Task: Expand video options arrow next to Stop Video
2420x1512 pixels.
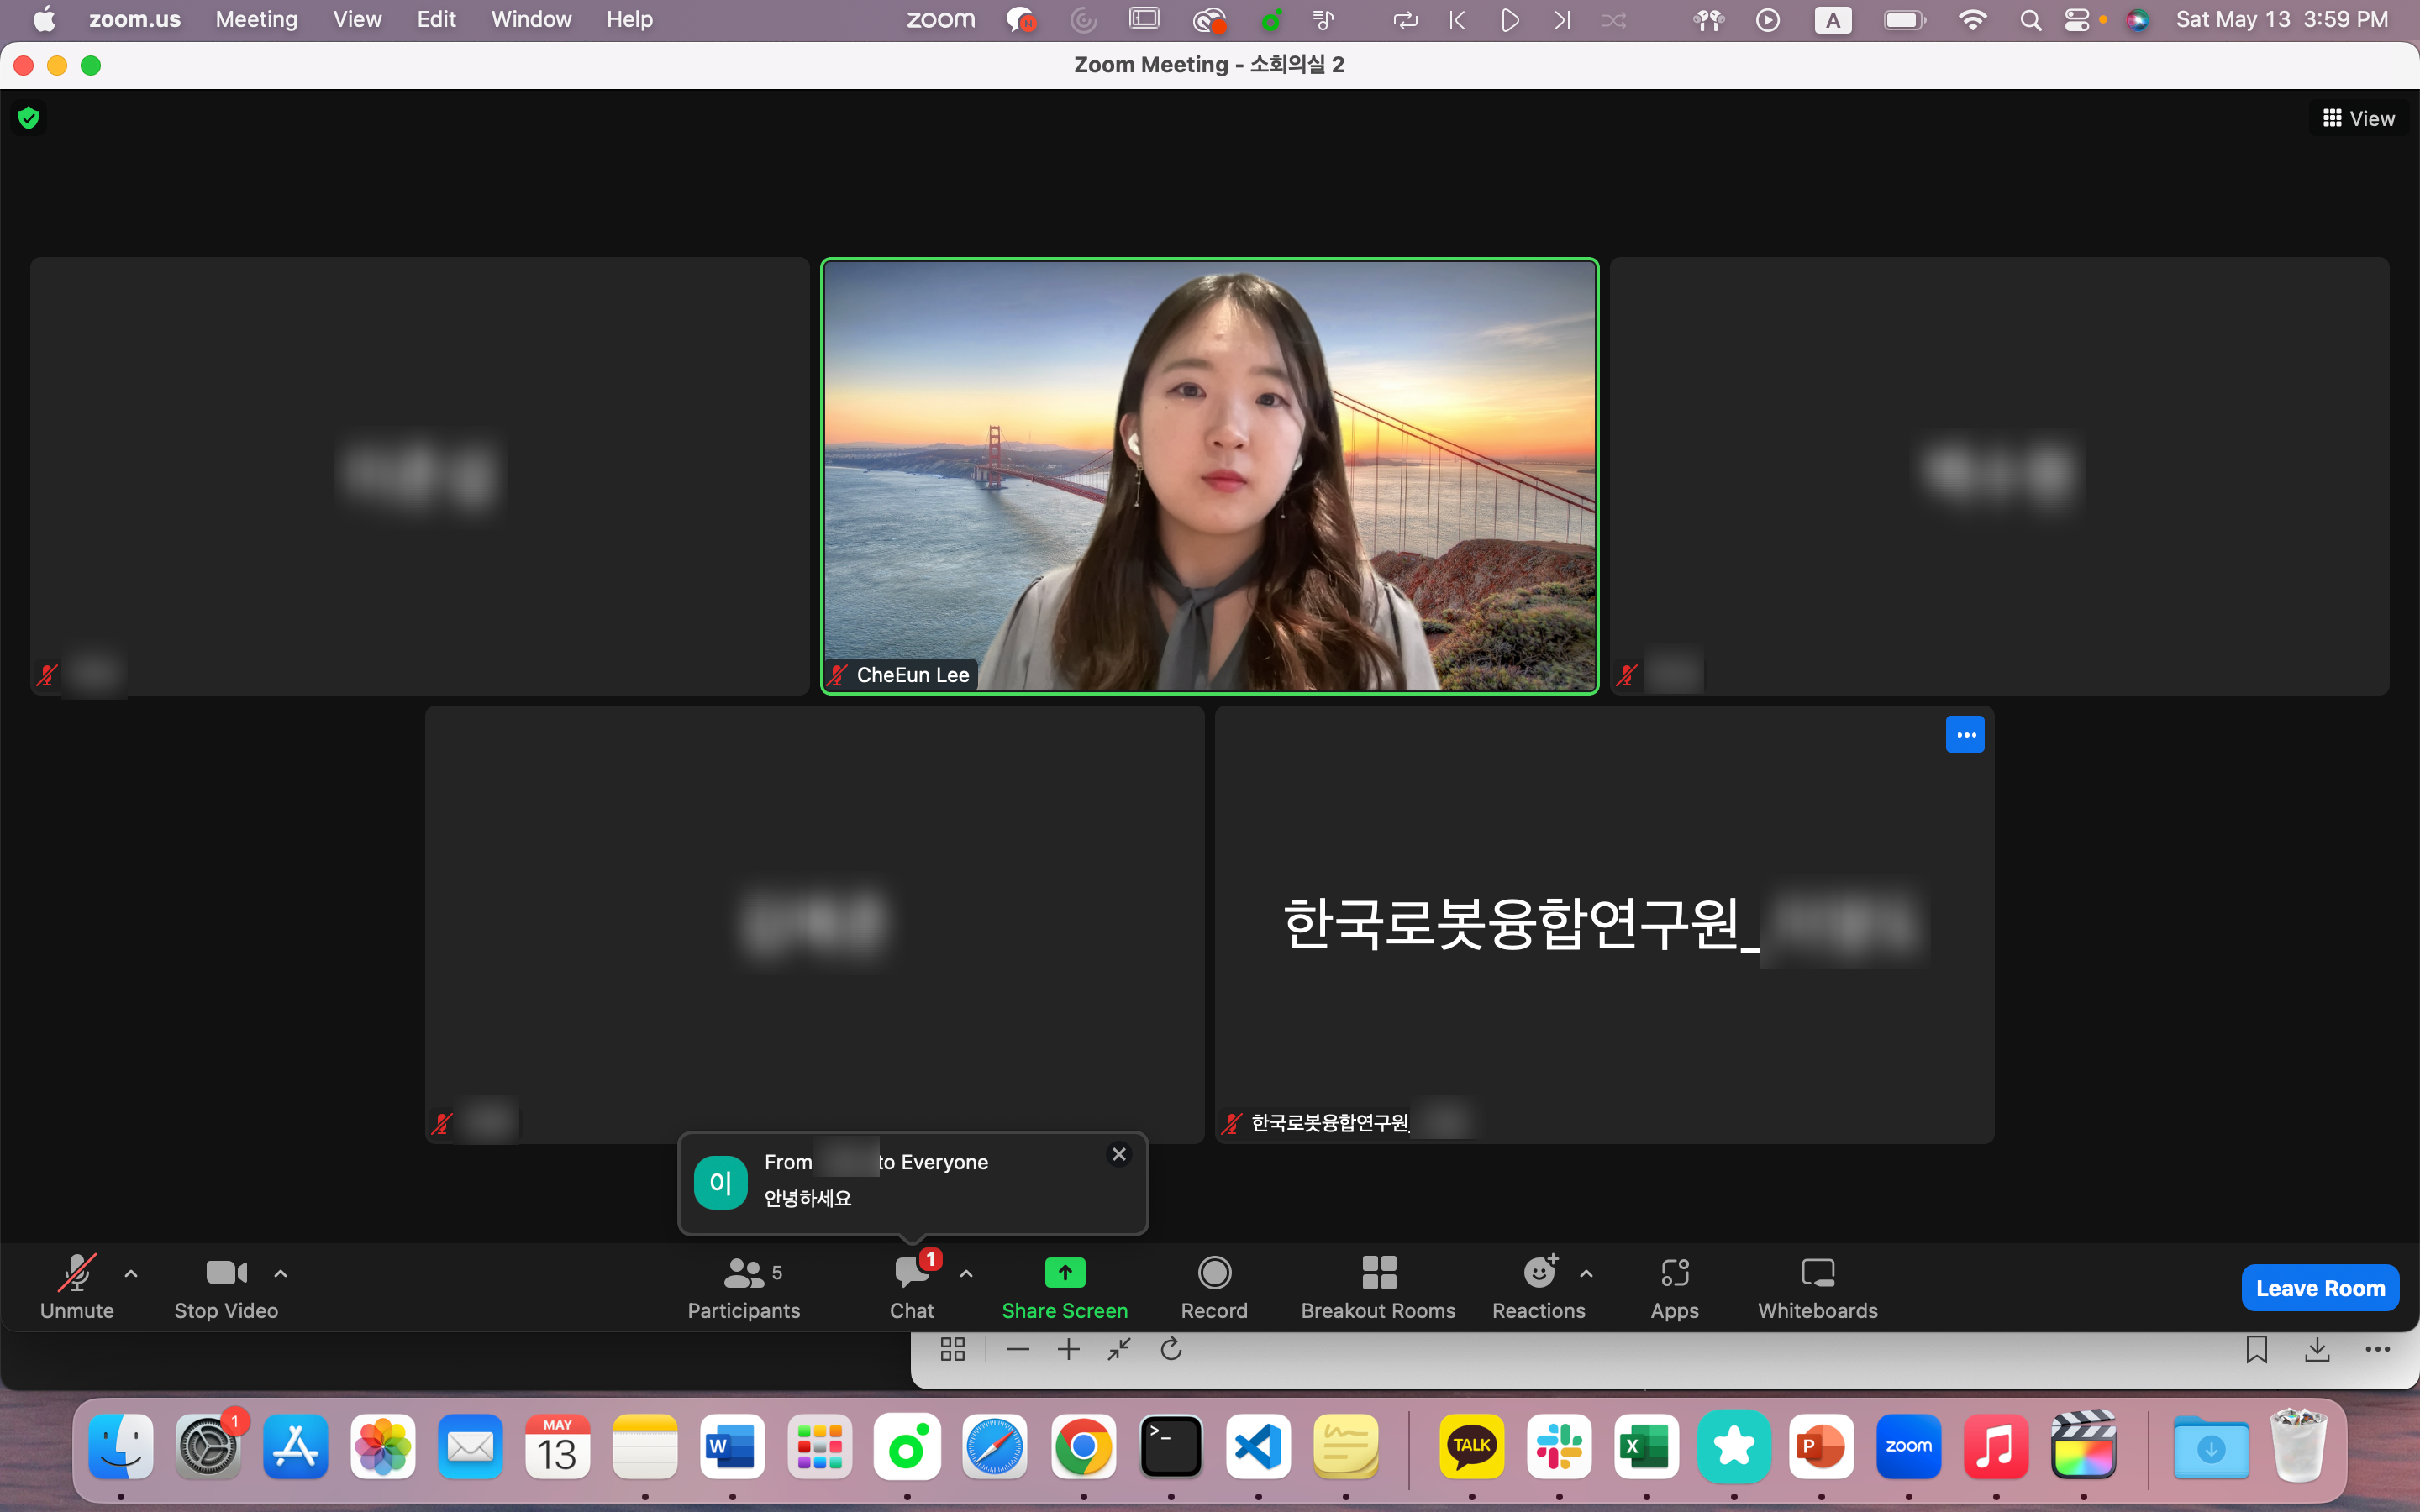Action: [x=281, y=1273]
